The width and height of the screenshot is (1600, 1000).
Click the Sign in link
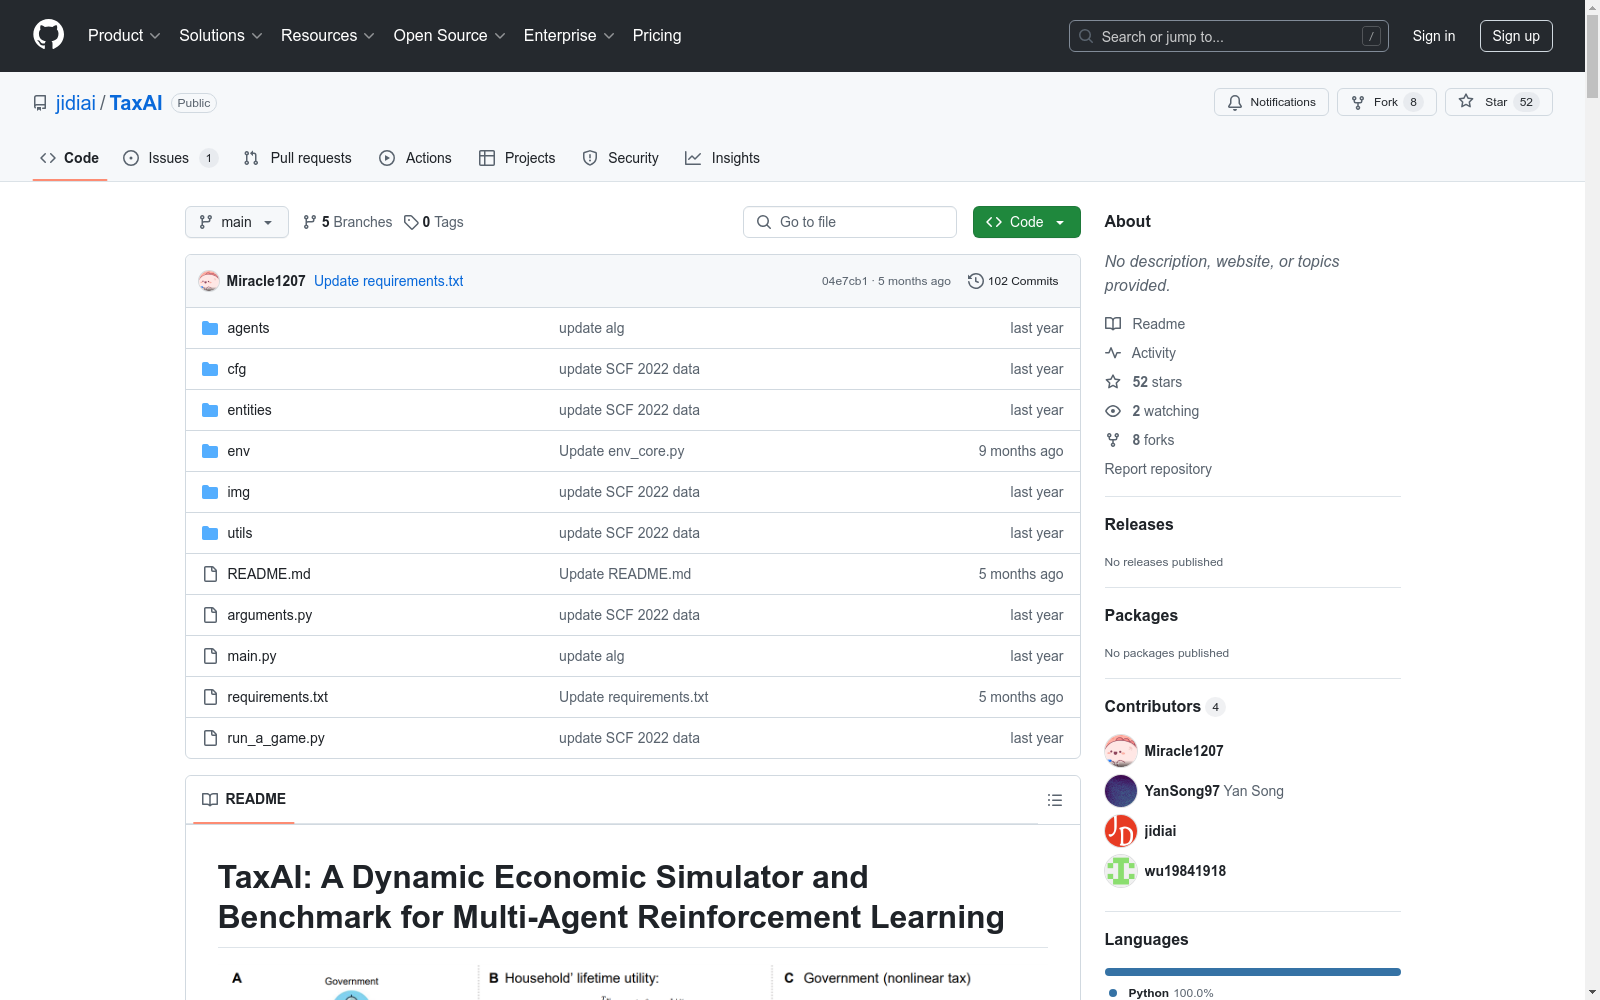[1434, 36]
